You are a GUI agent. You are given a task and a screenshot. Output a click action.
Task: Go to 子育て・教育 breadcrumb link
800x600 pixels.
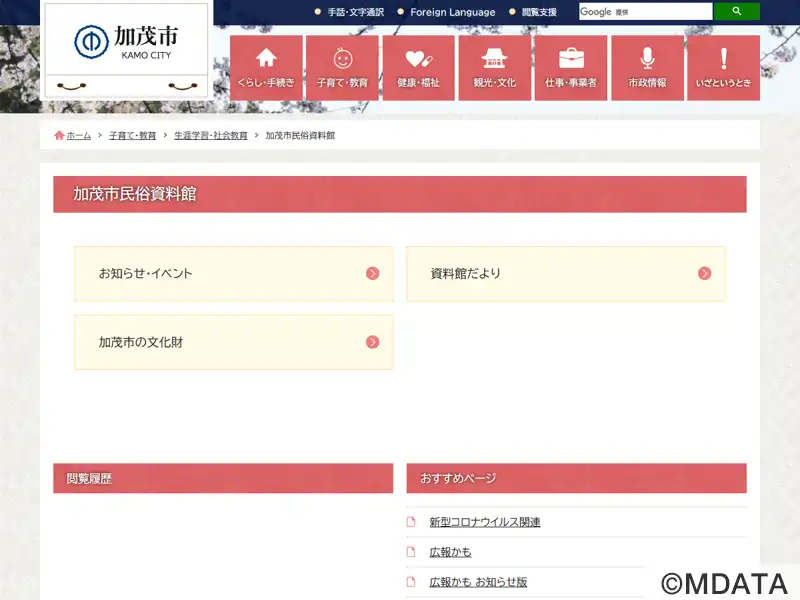(133, 135)
